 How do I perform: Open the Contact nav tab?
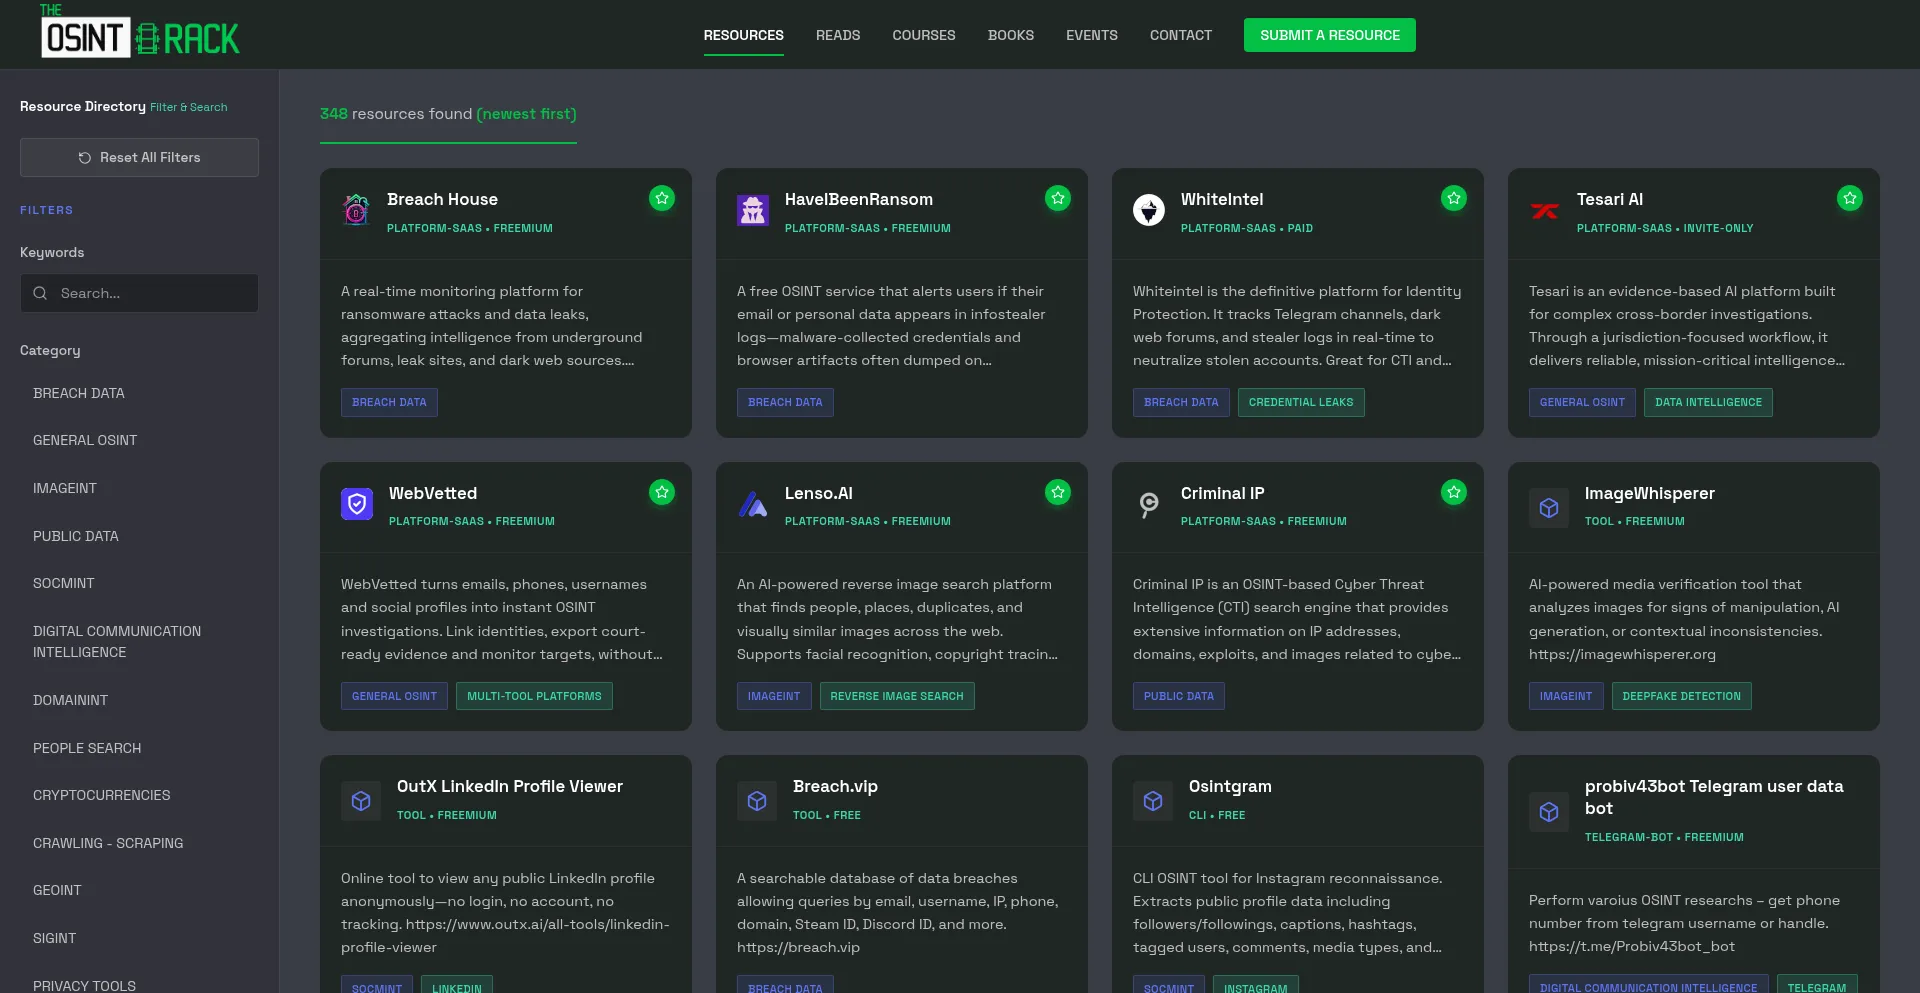coord(1181,35)
